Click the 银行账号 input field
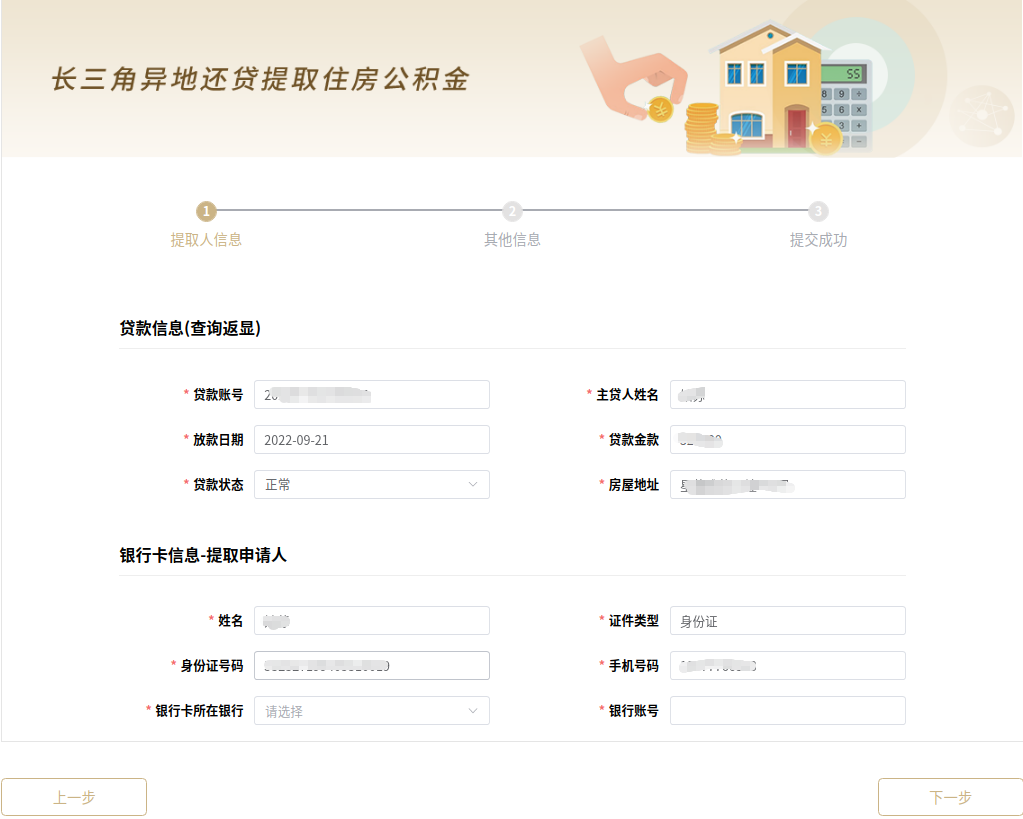 tap(787, 710)
